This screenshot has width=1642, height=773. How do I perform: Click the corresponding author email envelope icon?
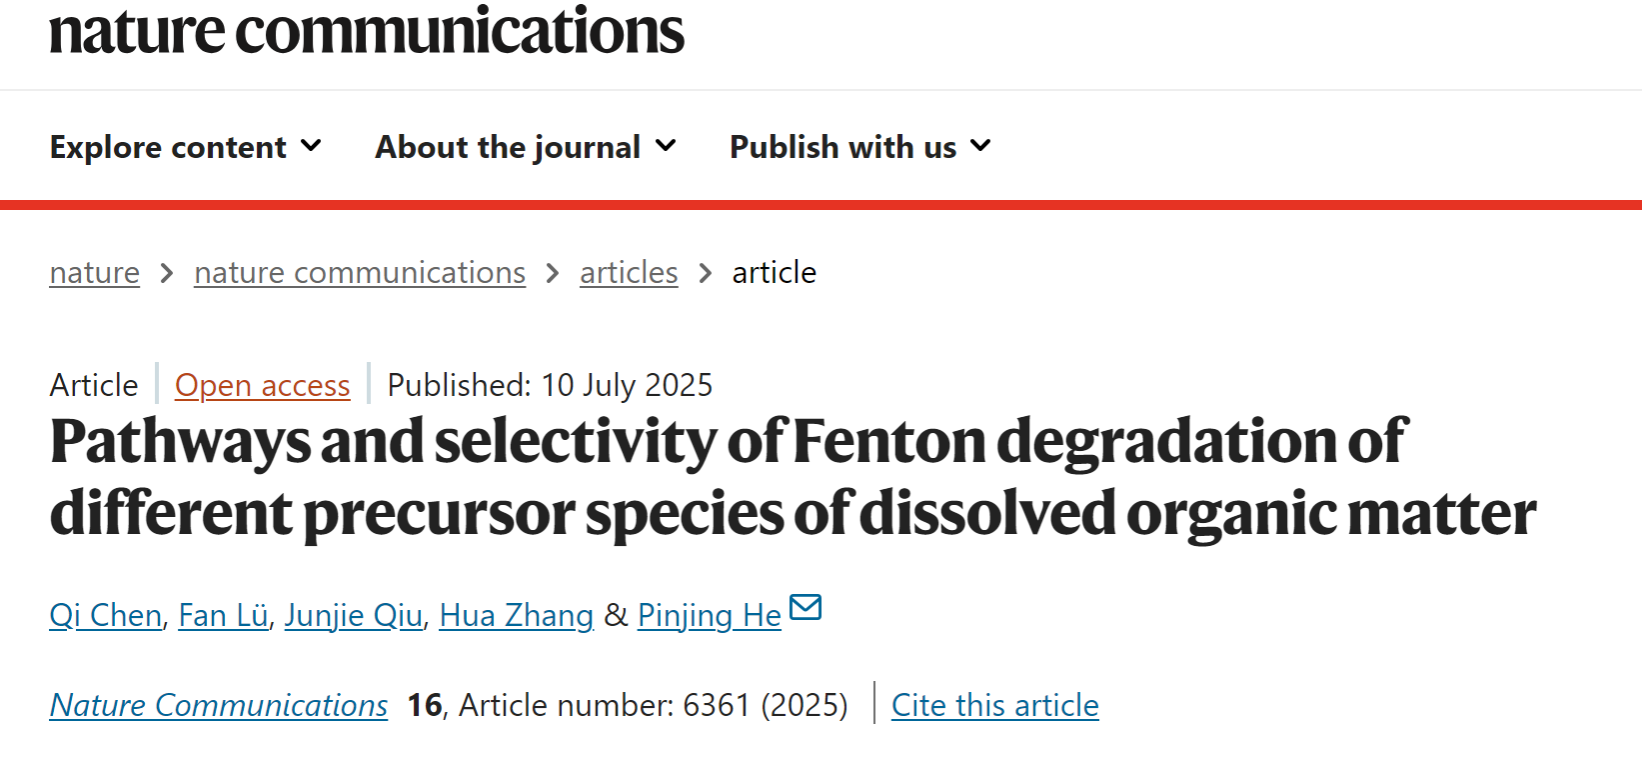tap(805, 607)
